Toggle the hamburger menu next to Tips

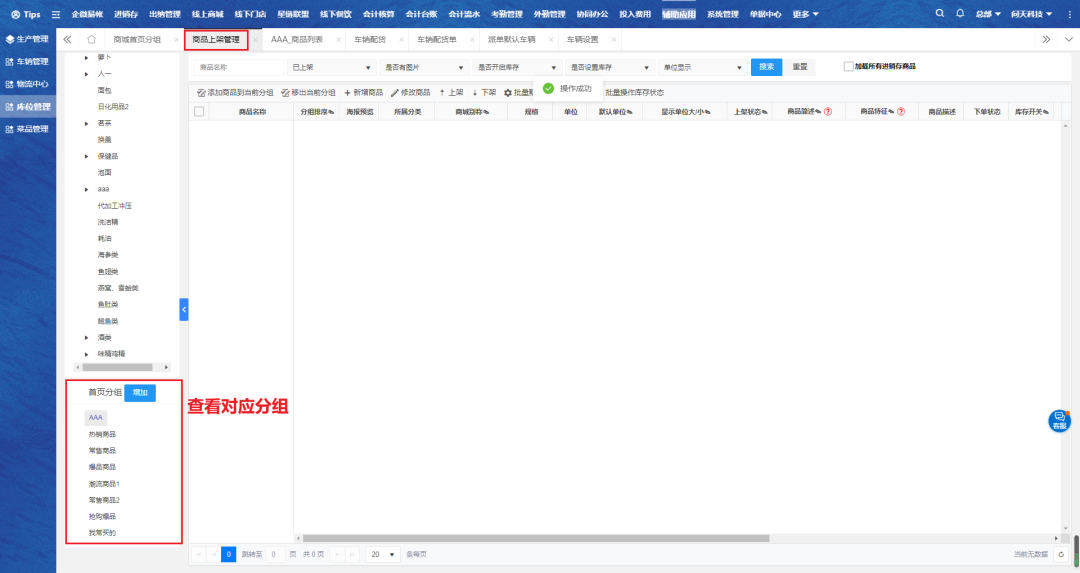click(x=56, y=14)
